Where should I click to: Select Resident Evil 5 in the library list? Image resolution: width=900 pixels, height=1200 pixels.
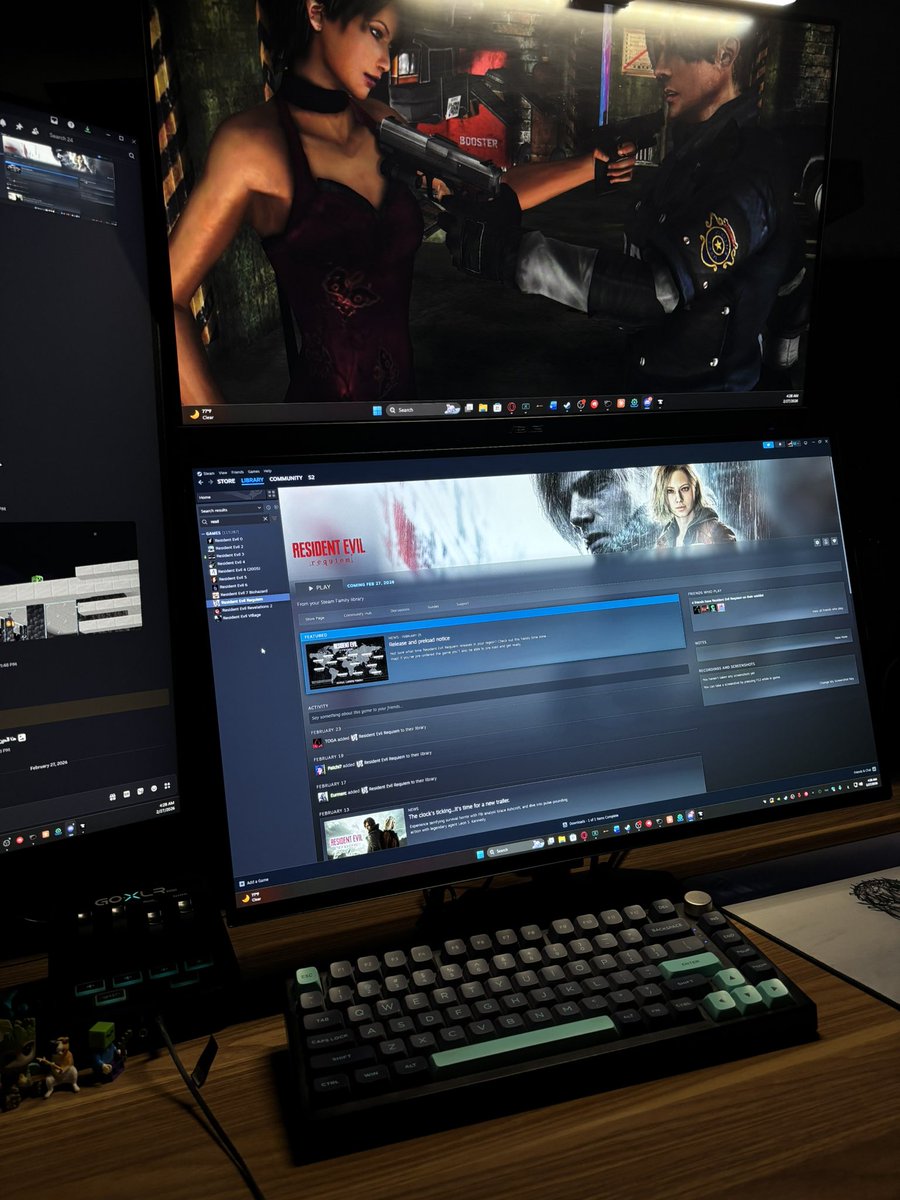point(232,578)
